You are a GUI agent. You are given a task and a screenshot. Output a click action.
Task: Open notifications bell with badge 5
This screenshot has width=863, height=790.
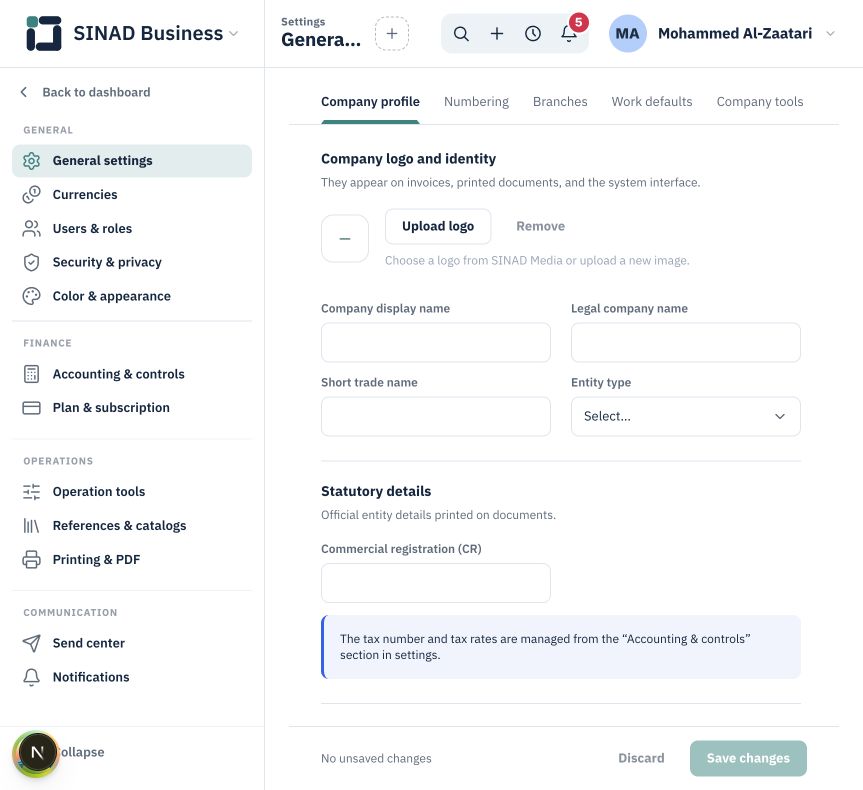[x=569, y=34]
